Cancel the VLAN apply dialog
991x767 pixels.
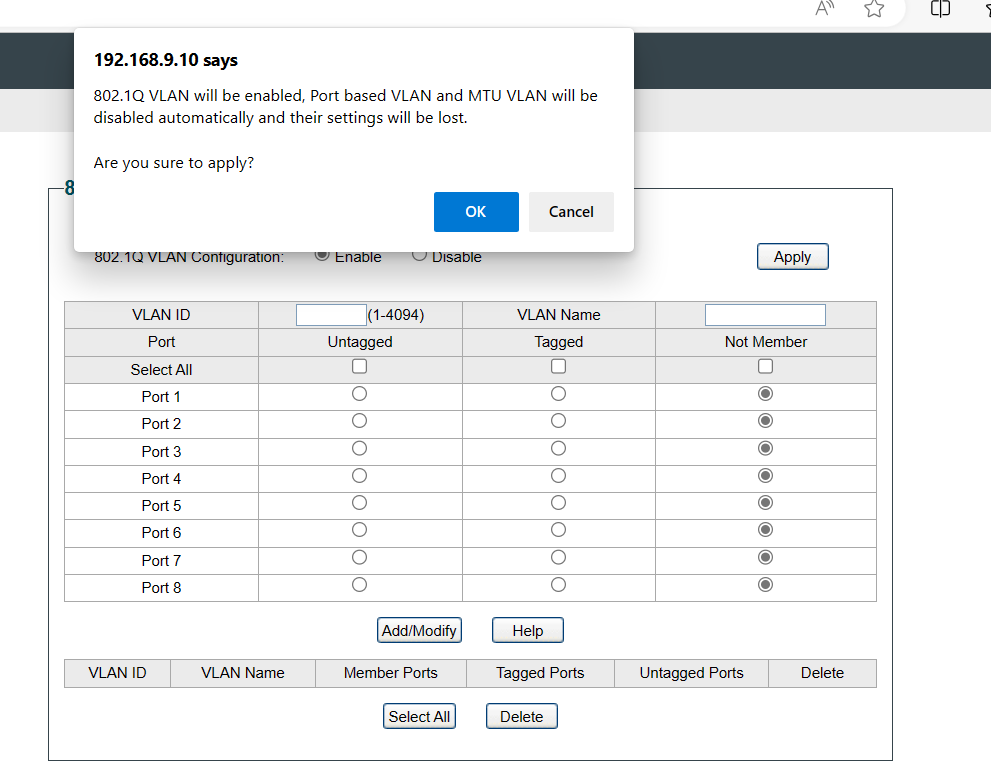[571, 212]
